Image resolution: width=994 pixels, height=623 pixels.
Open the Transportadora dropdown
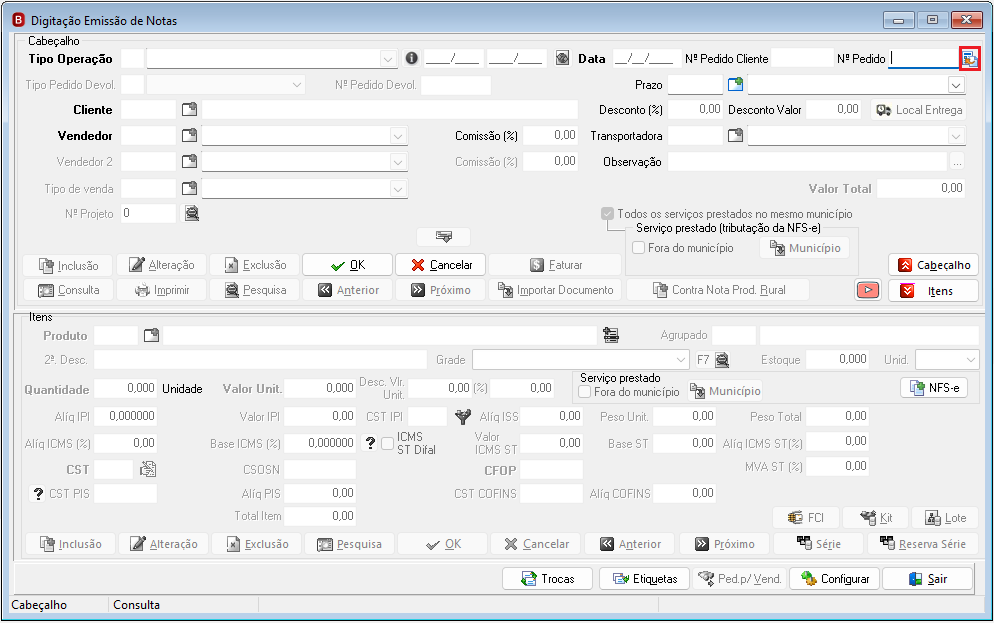click(956, 136)
